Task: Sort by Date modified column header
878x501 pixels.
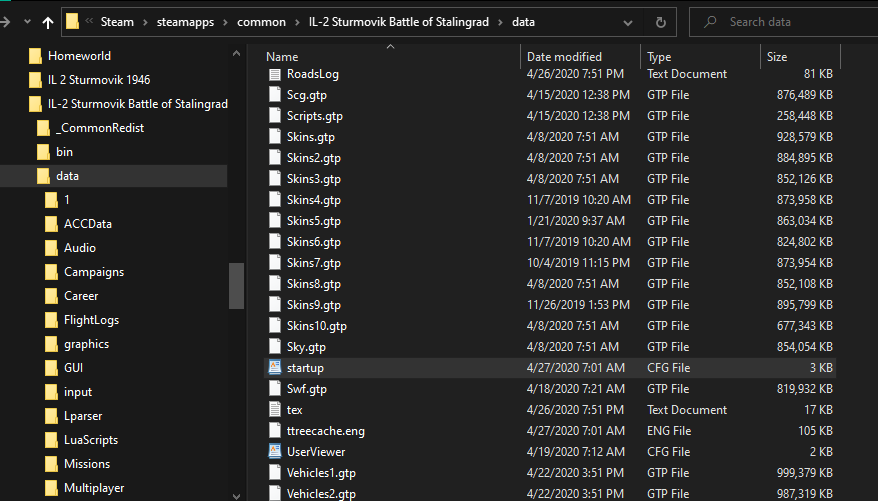Action: (564, 57)
